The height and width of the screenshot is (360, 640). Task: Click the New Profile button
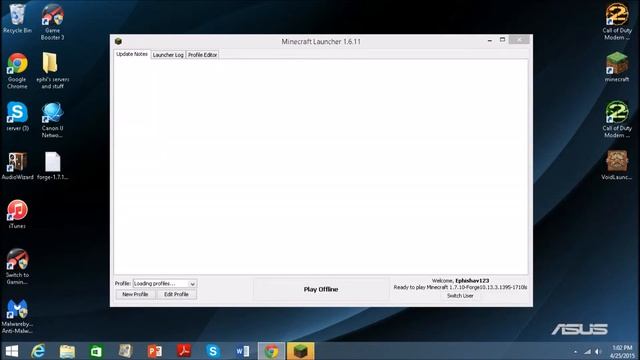(135, 294)
